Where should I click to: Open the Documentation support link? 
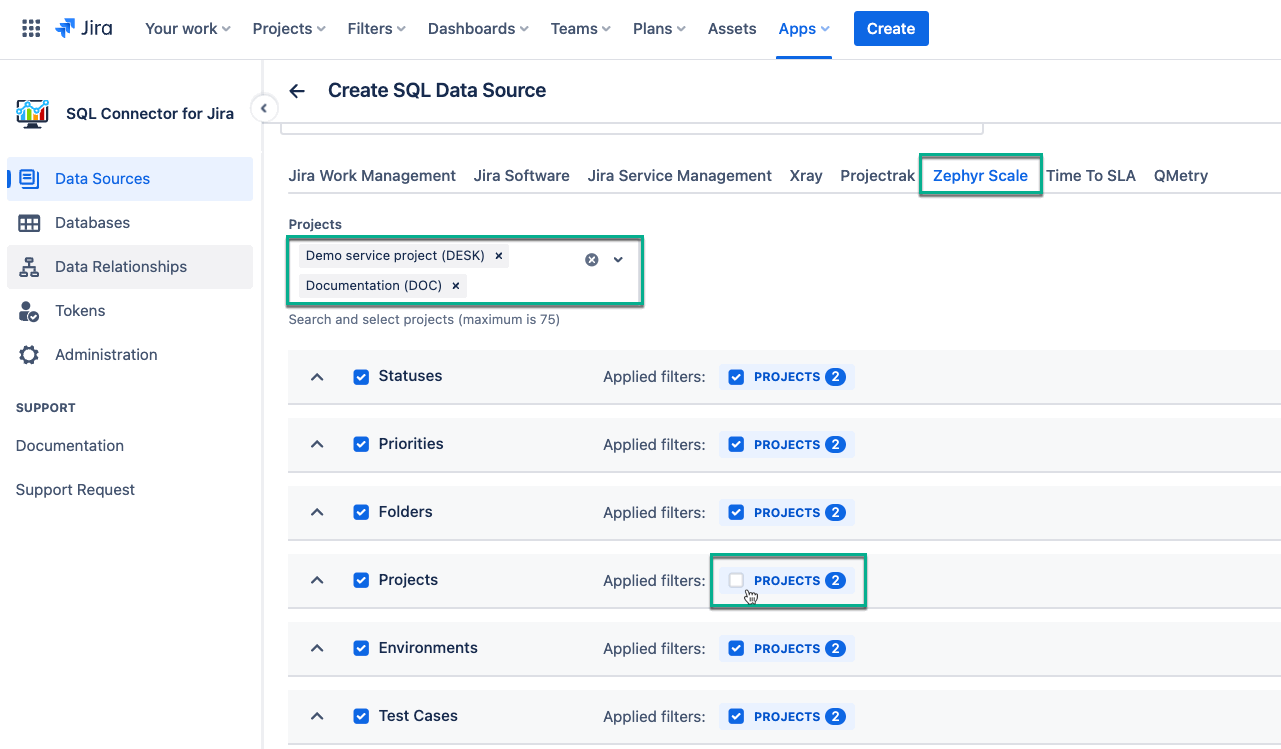tap(69, 445)
